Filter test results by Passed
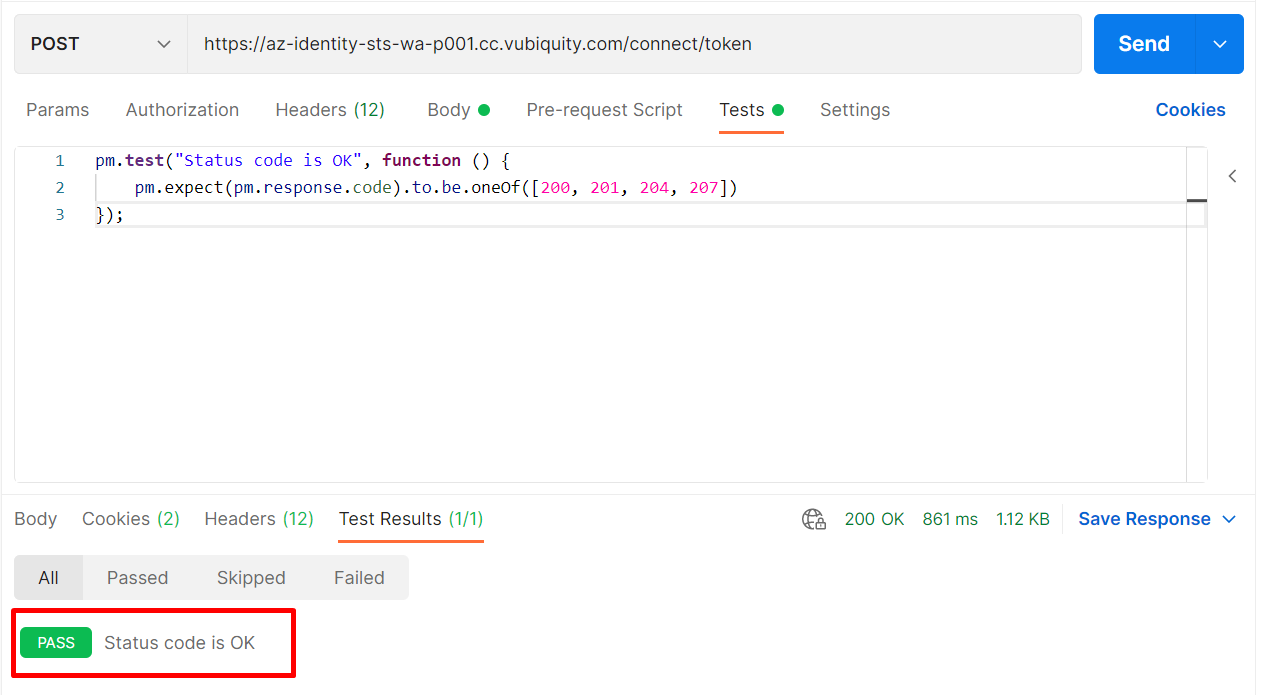This screenshot has height=695, width=1265. pyautogui.click(x=137, y=578)
